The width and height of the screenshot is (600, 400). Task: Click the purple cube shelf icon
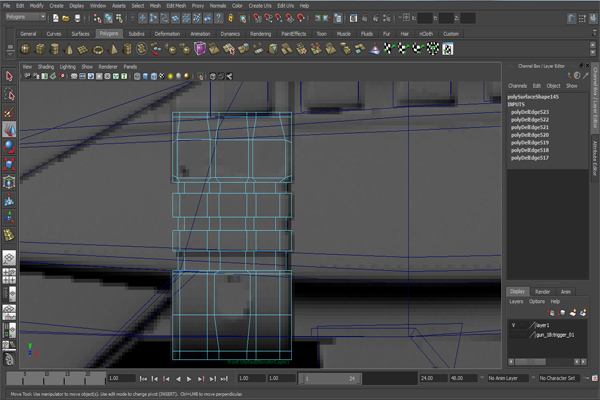pyautogui.click(x=199, y=49)
